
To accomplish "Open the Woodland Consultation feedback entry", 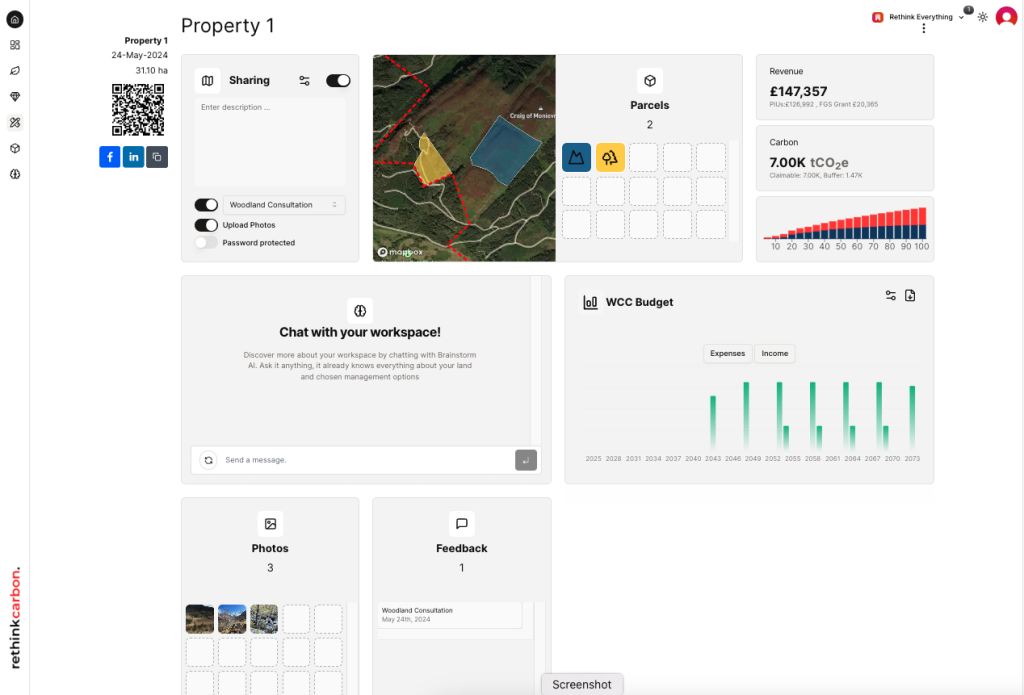I will click(x=450, y=615).
